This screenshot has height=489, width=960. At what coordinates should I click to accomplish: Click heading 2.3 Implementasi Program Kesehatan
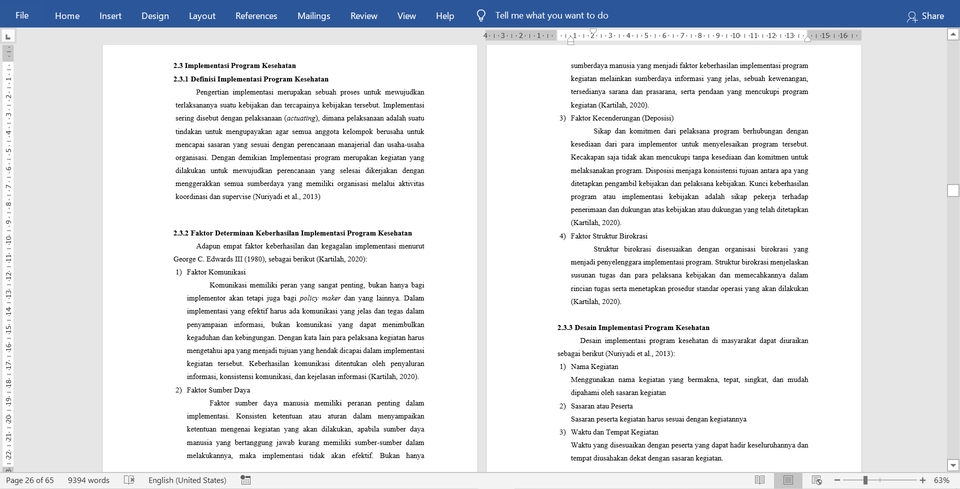234,65
